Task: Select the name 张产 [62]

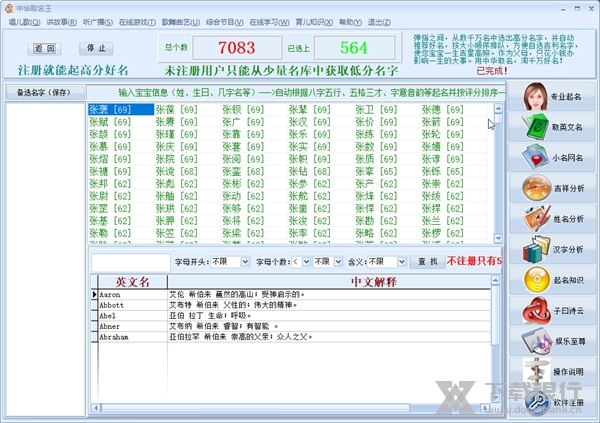Action: point(376,184)
